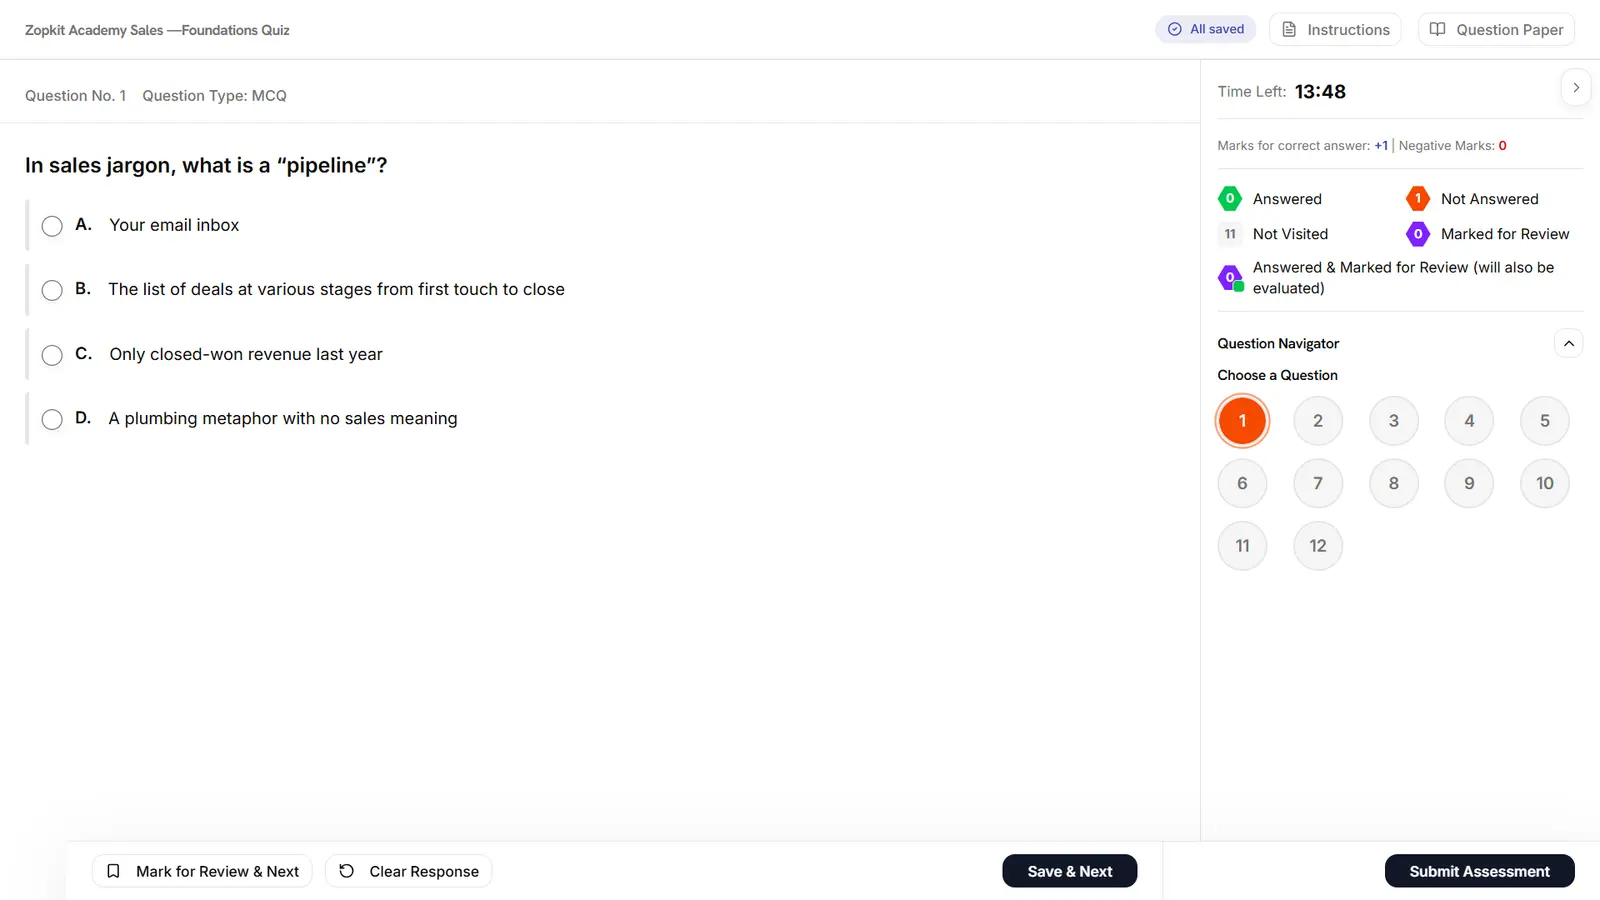The image size is (1600, 900).
Task: Click the green Answered hexagon badge
Action: [x=1230, y=198]
